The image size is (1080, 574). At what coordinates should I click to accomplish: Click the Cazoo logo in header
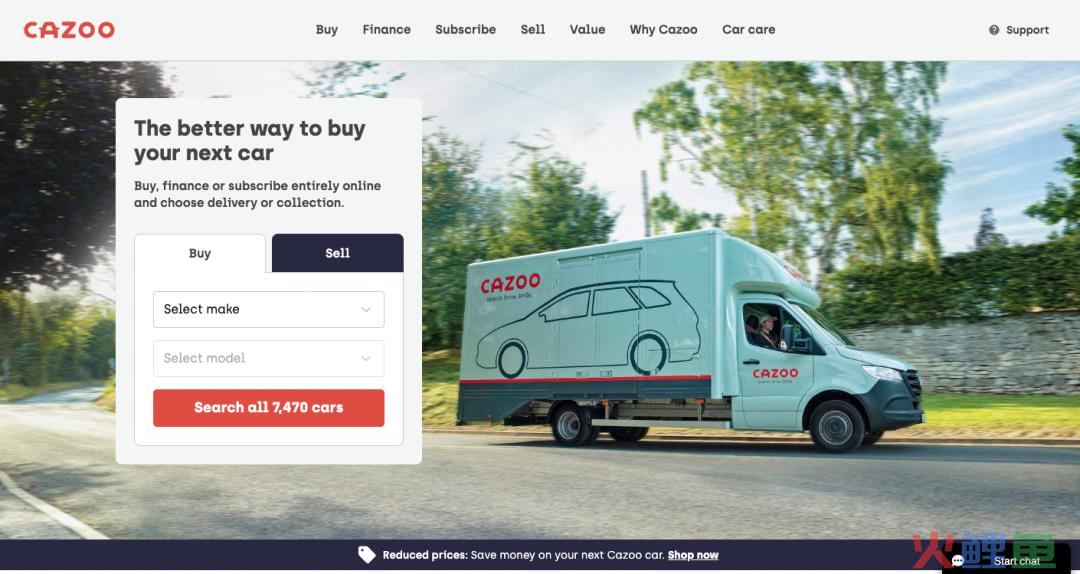click(x=69, y=30)
